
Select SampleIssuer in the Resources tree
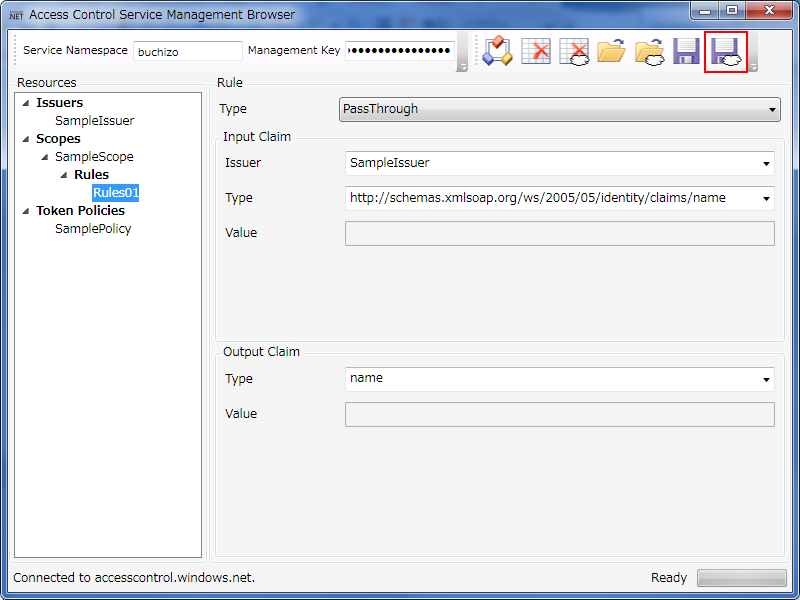(94, 121)
